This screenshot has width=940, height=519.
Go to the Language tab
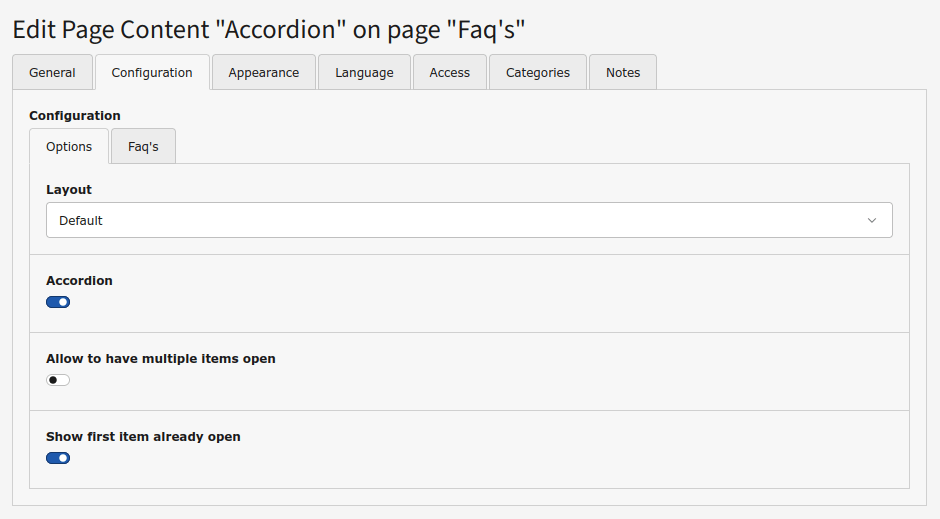point(364,72)
